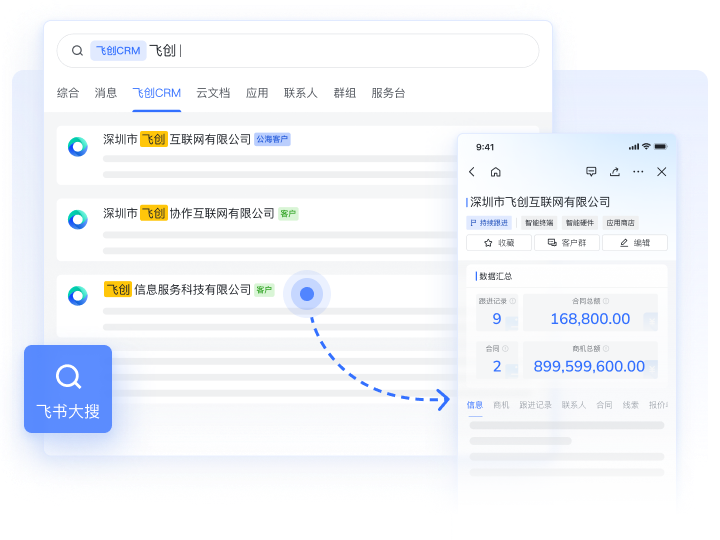
Task: Switch to the 消息 tab
Action: (106, 93)
